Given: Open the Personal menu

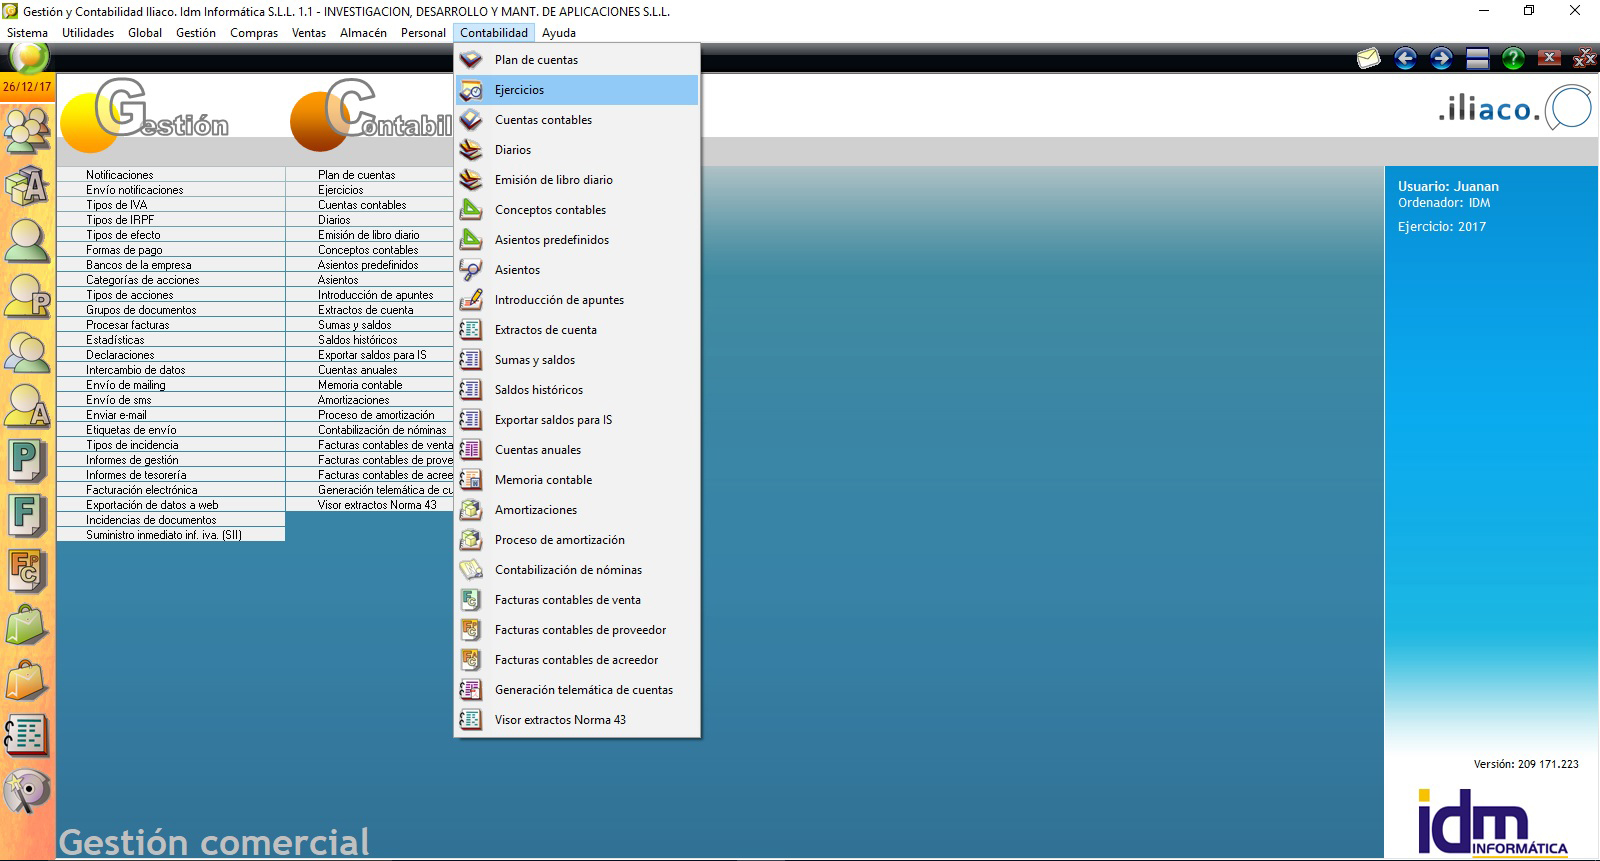Looking at the screenshot, I should [423, 33].
